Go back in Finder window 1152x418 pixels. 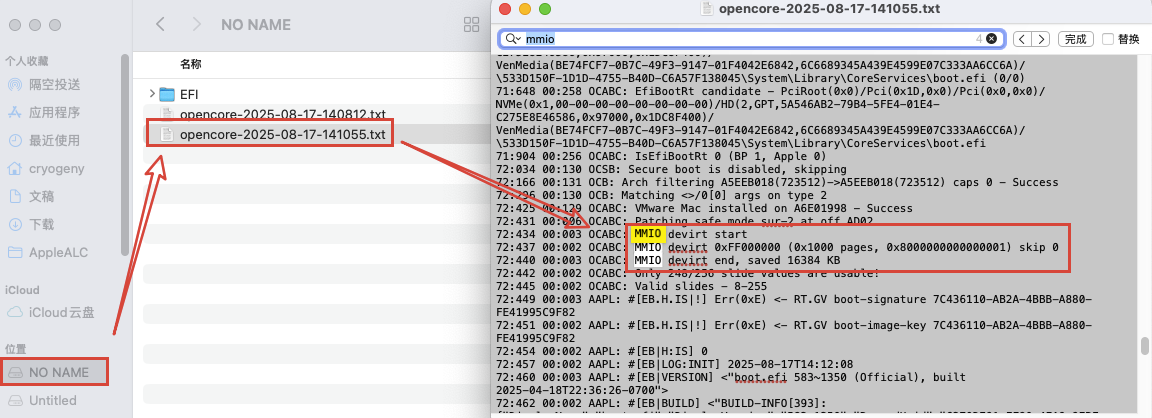(160, 24)
